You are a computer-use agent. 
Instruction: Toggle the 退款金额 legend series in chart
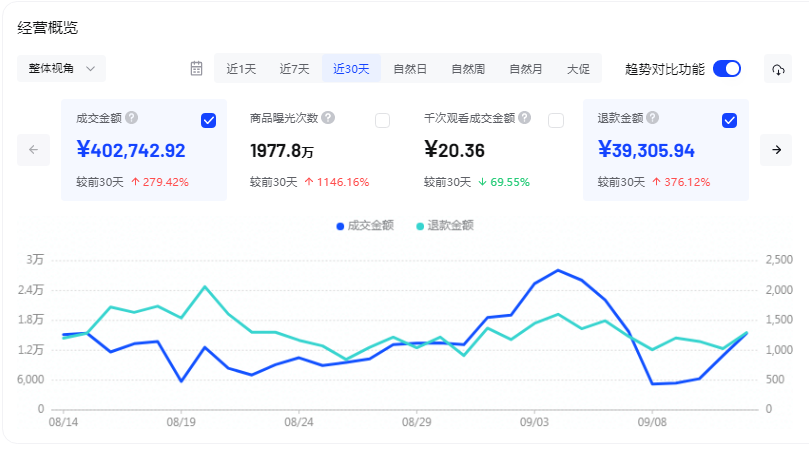pos(445,226)
